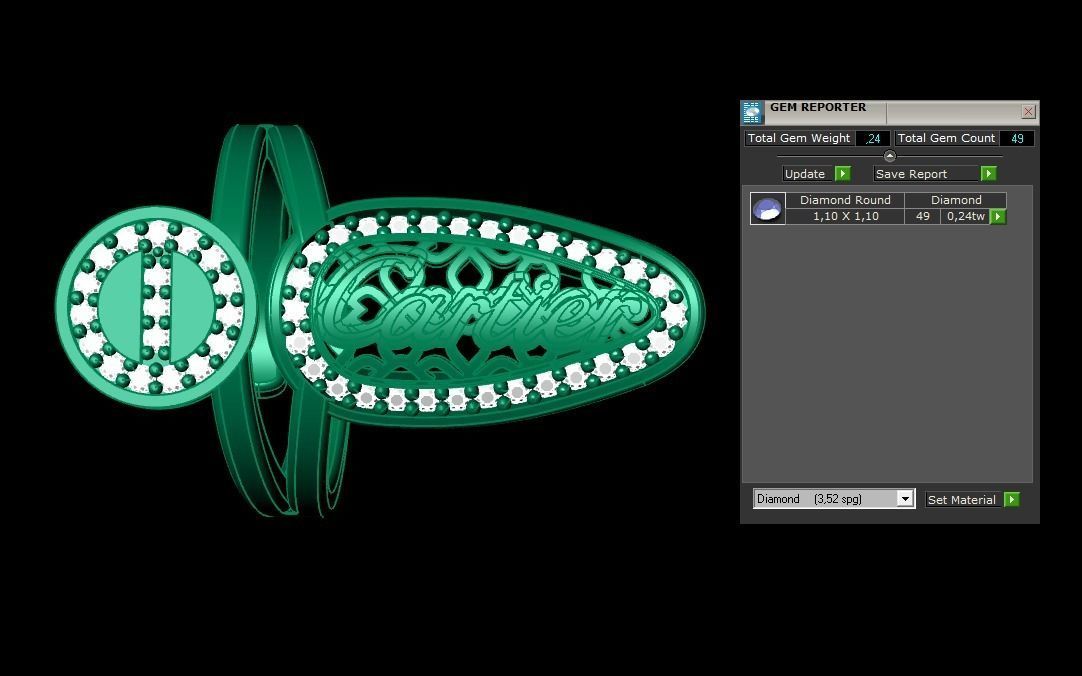Click the round disc gem-set ring top

[x=156, y=307]
